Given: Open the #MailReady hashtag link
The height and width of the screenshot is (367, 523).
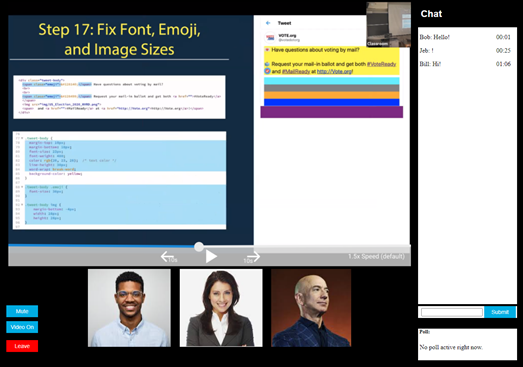Looking at the screenshot, I should [x=296, y=71].
